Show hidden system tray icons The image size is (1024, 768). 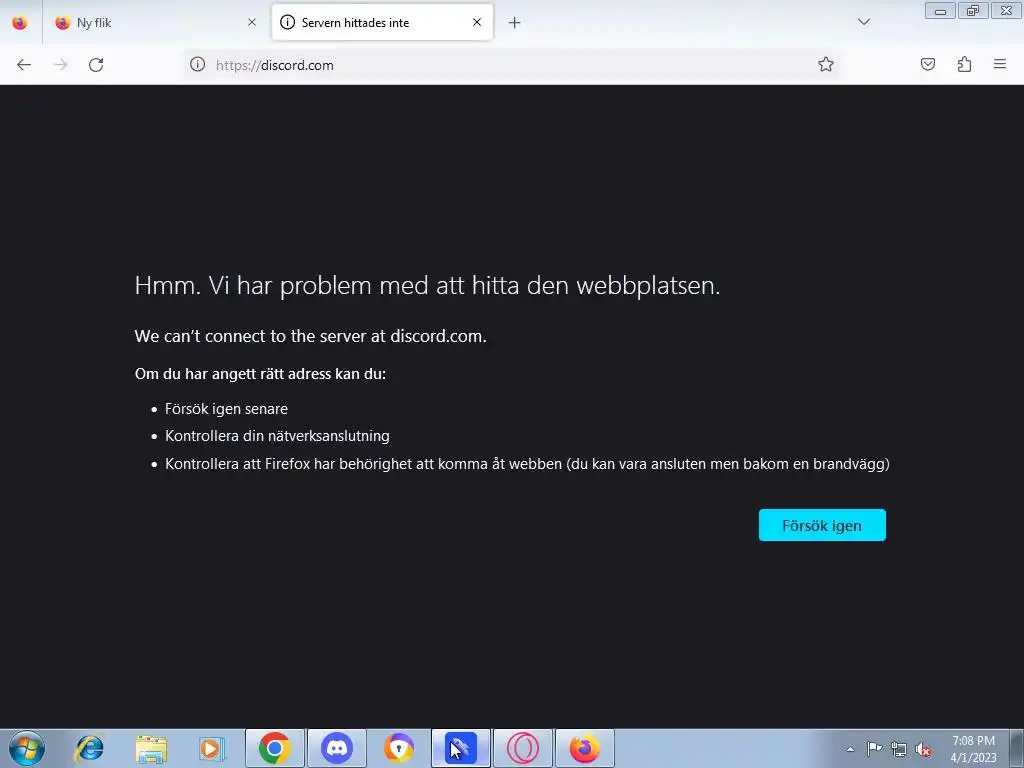click(x=850, y=749)
